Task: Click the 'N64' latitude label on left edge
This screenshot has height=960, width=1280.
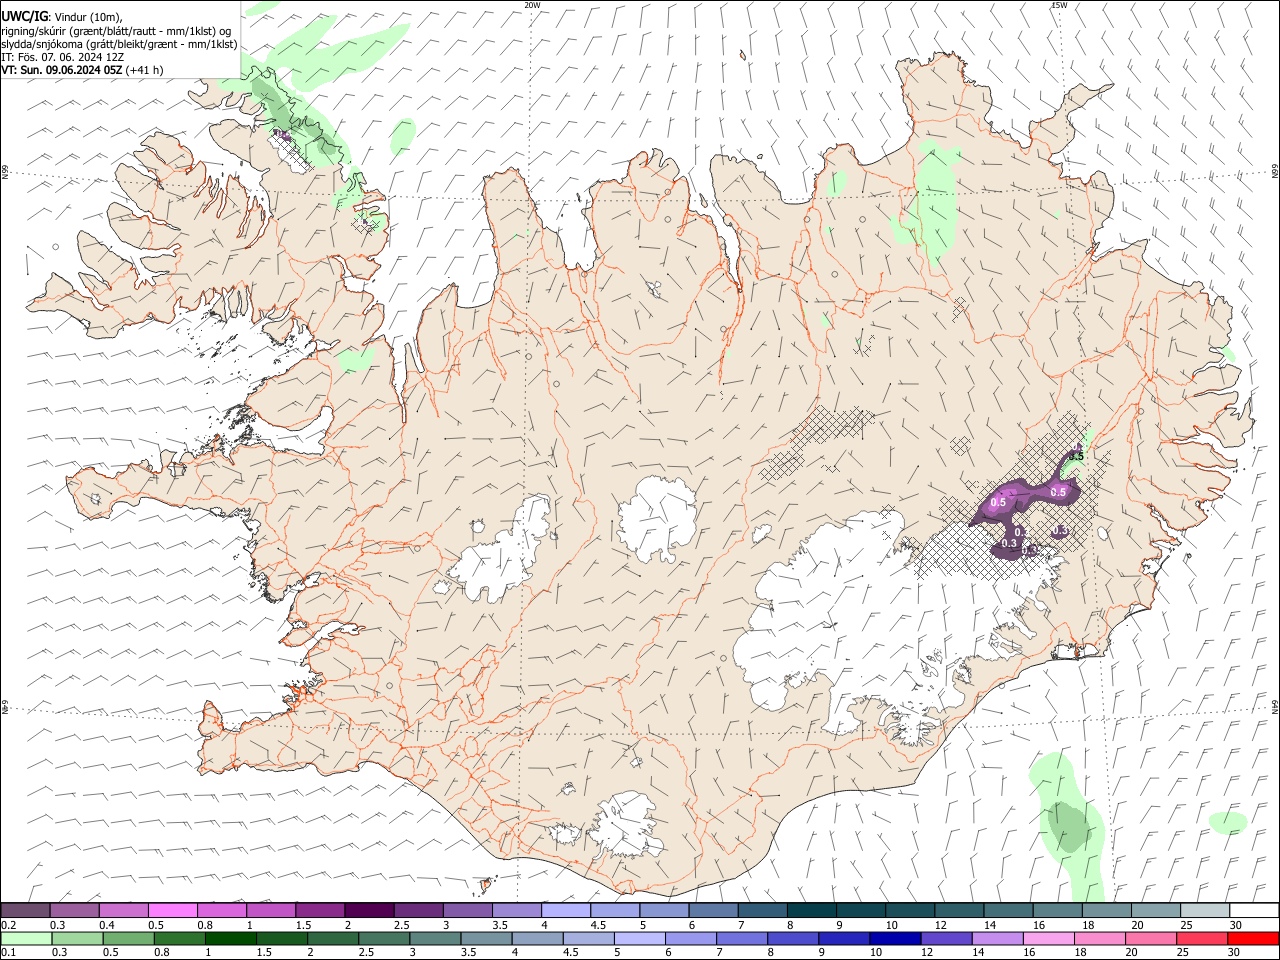Action: click(x=5, y=707)
